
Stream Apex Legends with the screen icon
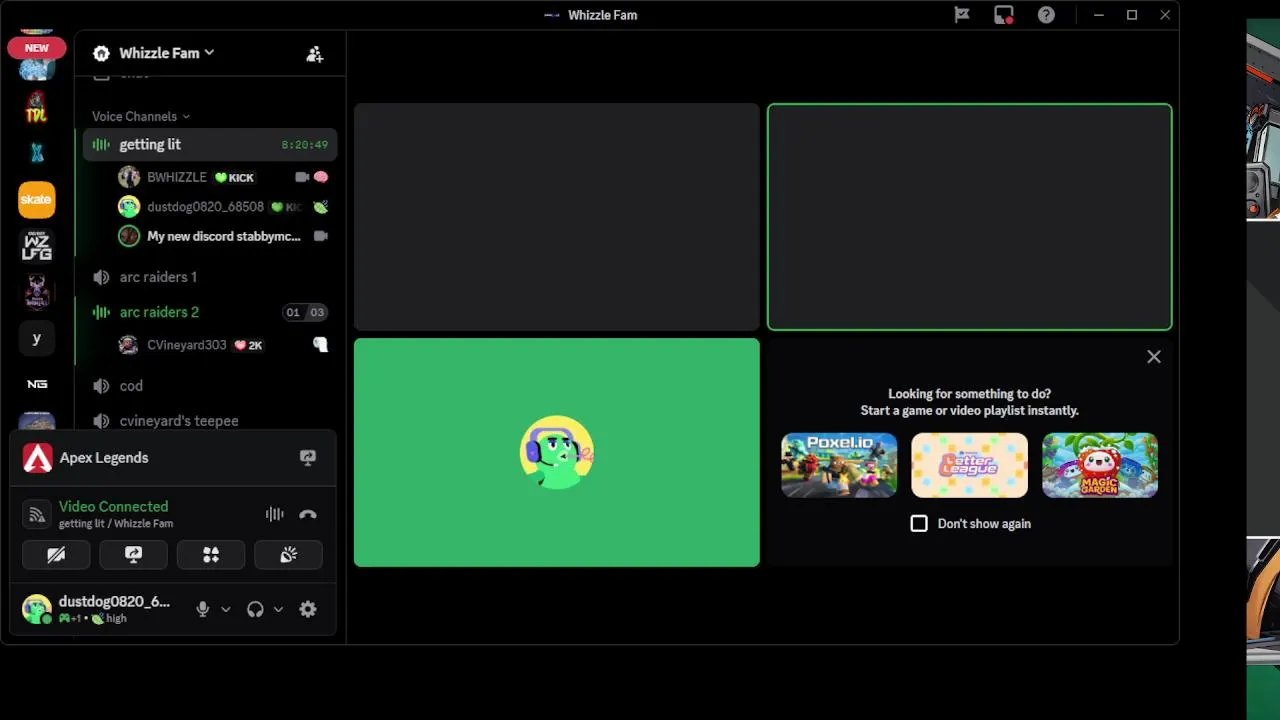pyautogui.click(x=307, y=458)
